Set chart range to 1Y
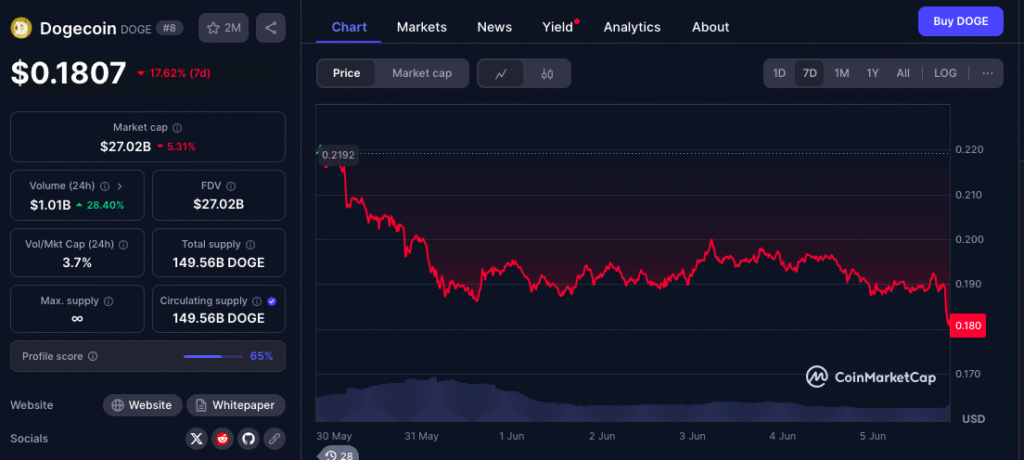 tap(872, 73)
